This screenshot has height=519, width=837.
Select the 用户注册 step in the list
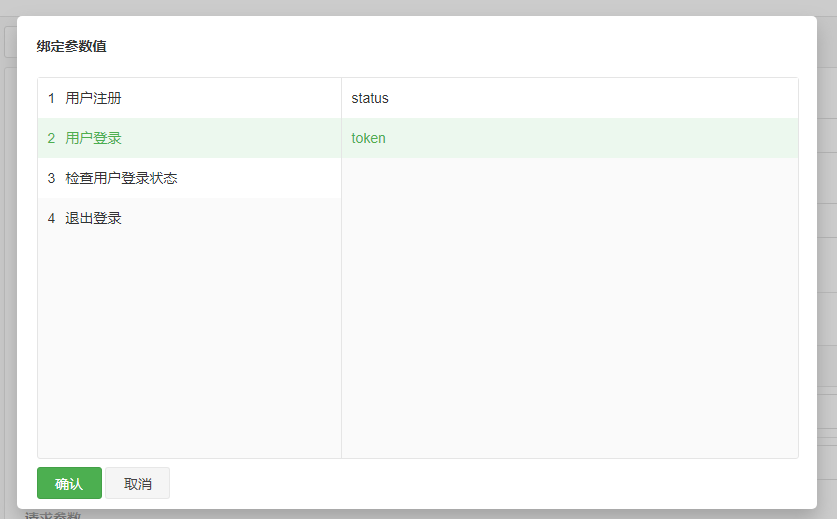(x=189, y=98)
